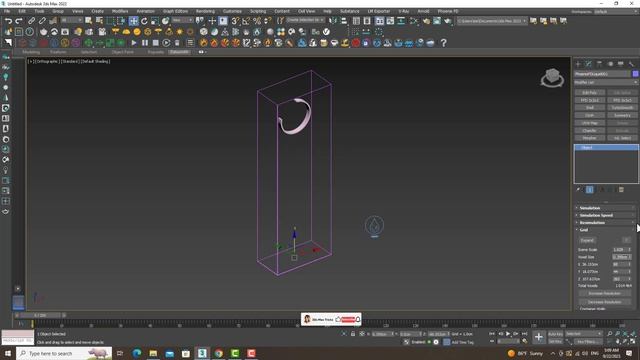
Task: Click the taskbar search box
Action: coord(64,353)
